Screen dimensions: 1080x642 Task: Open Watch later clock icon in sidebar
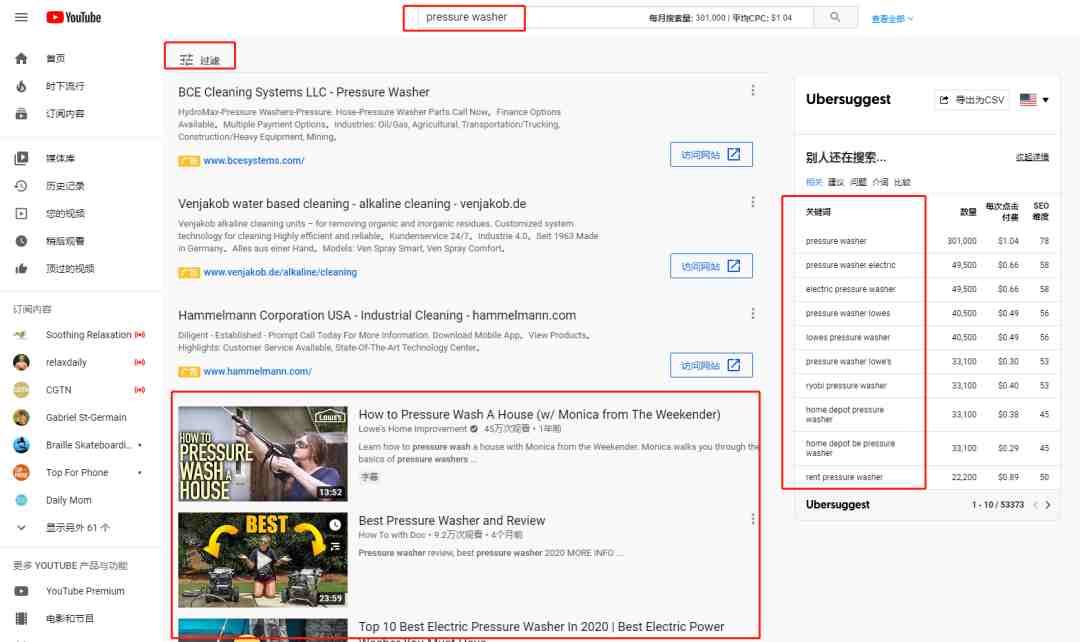(x=21, y=241)
